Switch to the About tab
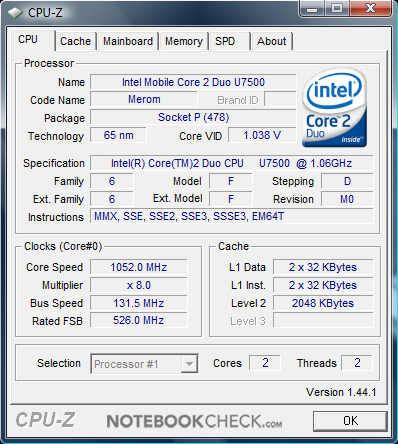 (x=271, y=41)
